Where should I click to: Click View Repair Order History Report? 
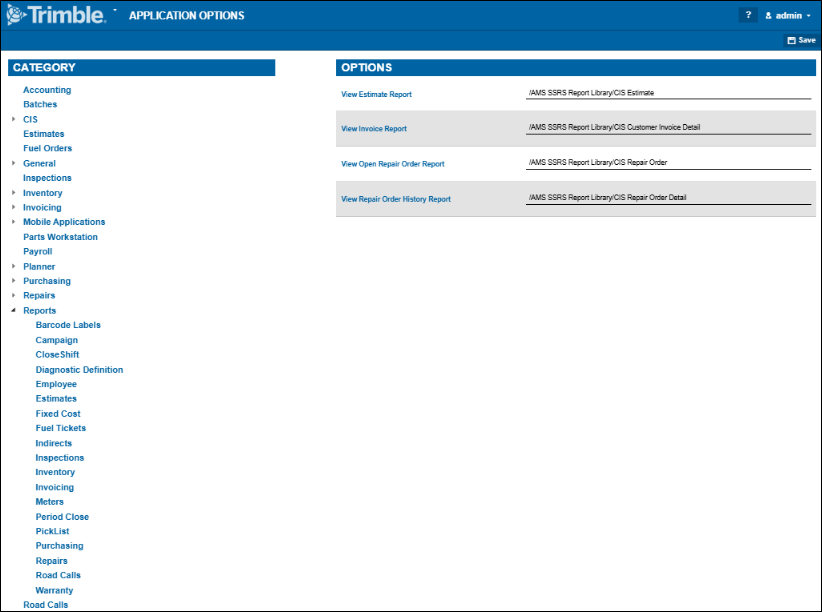click(x=398, y=197)
